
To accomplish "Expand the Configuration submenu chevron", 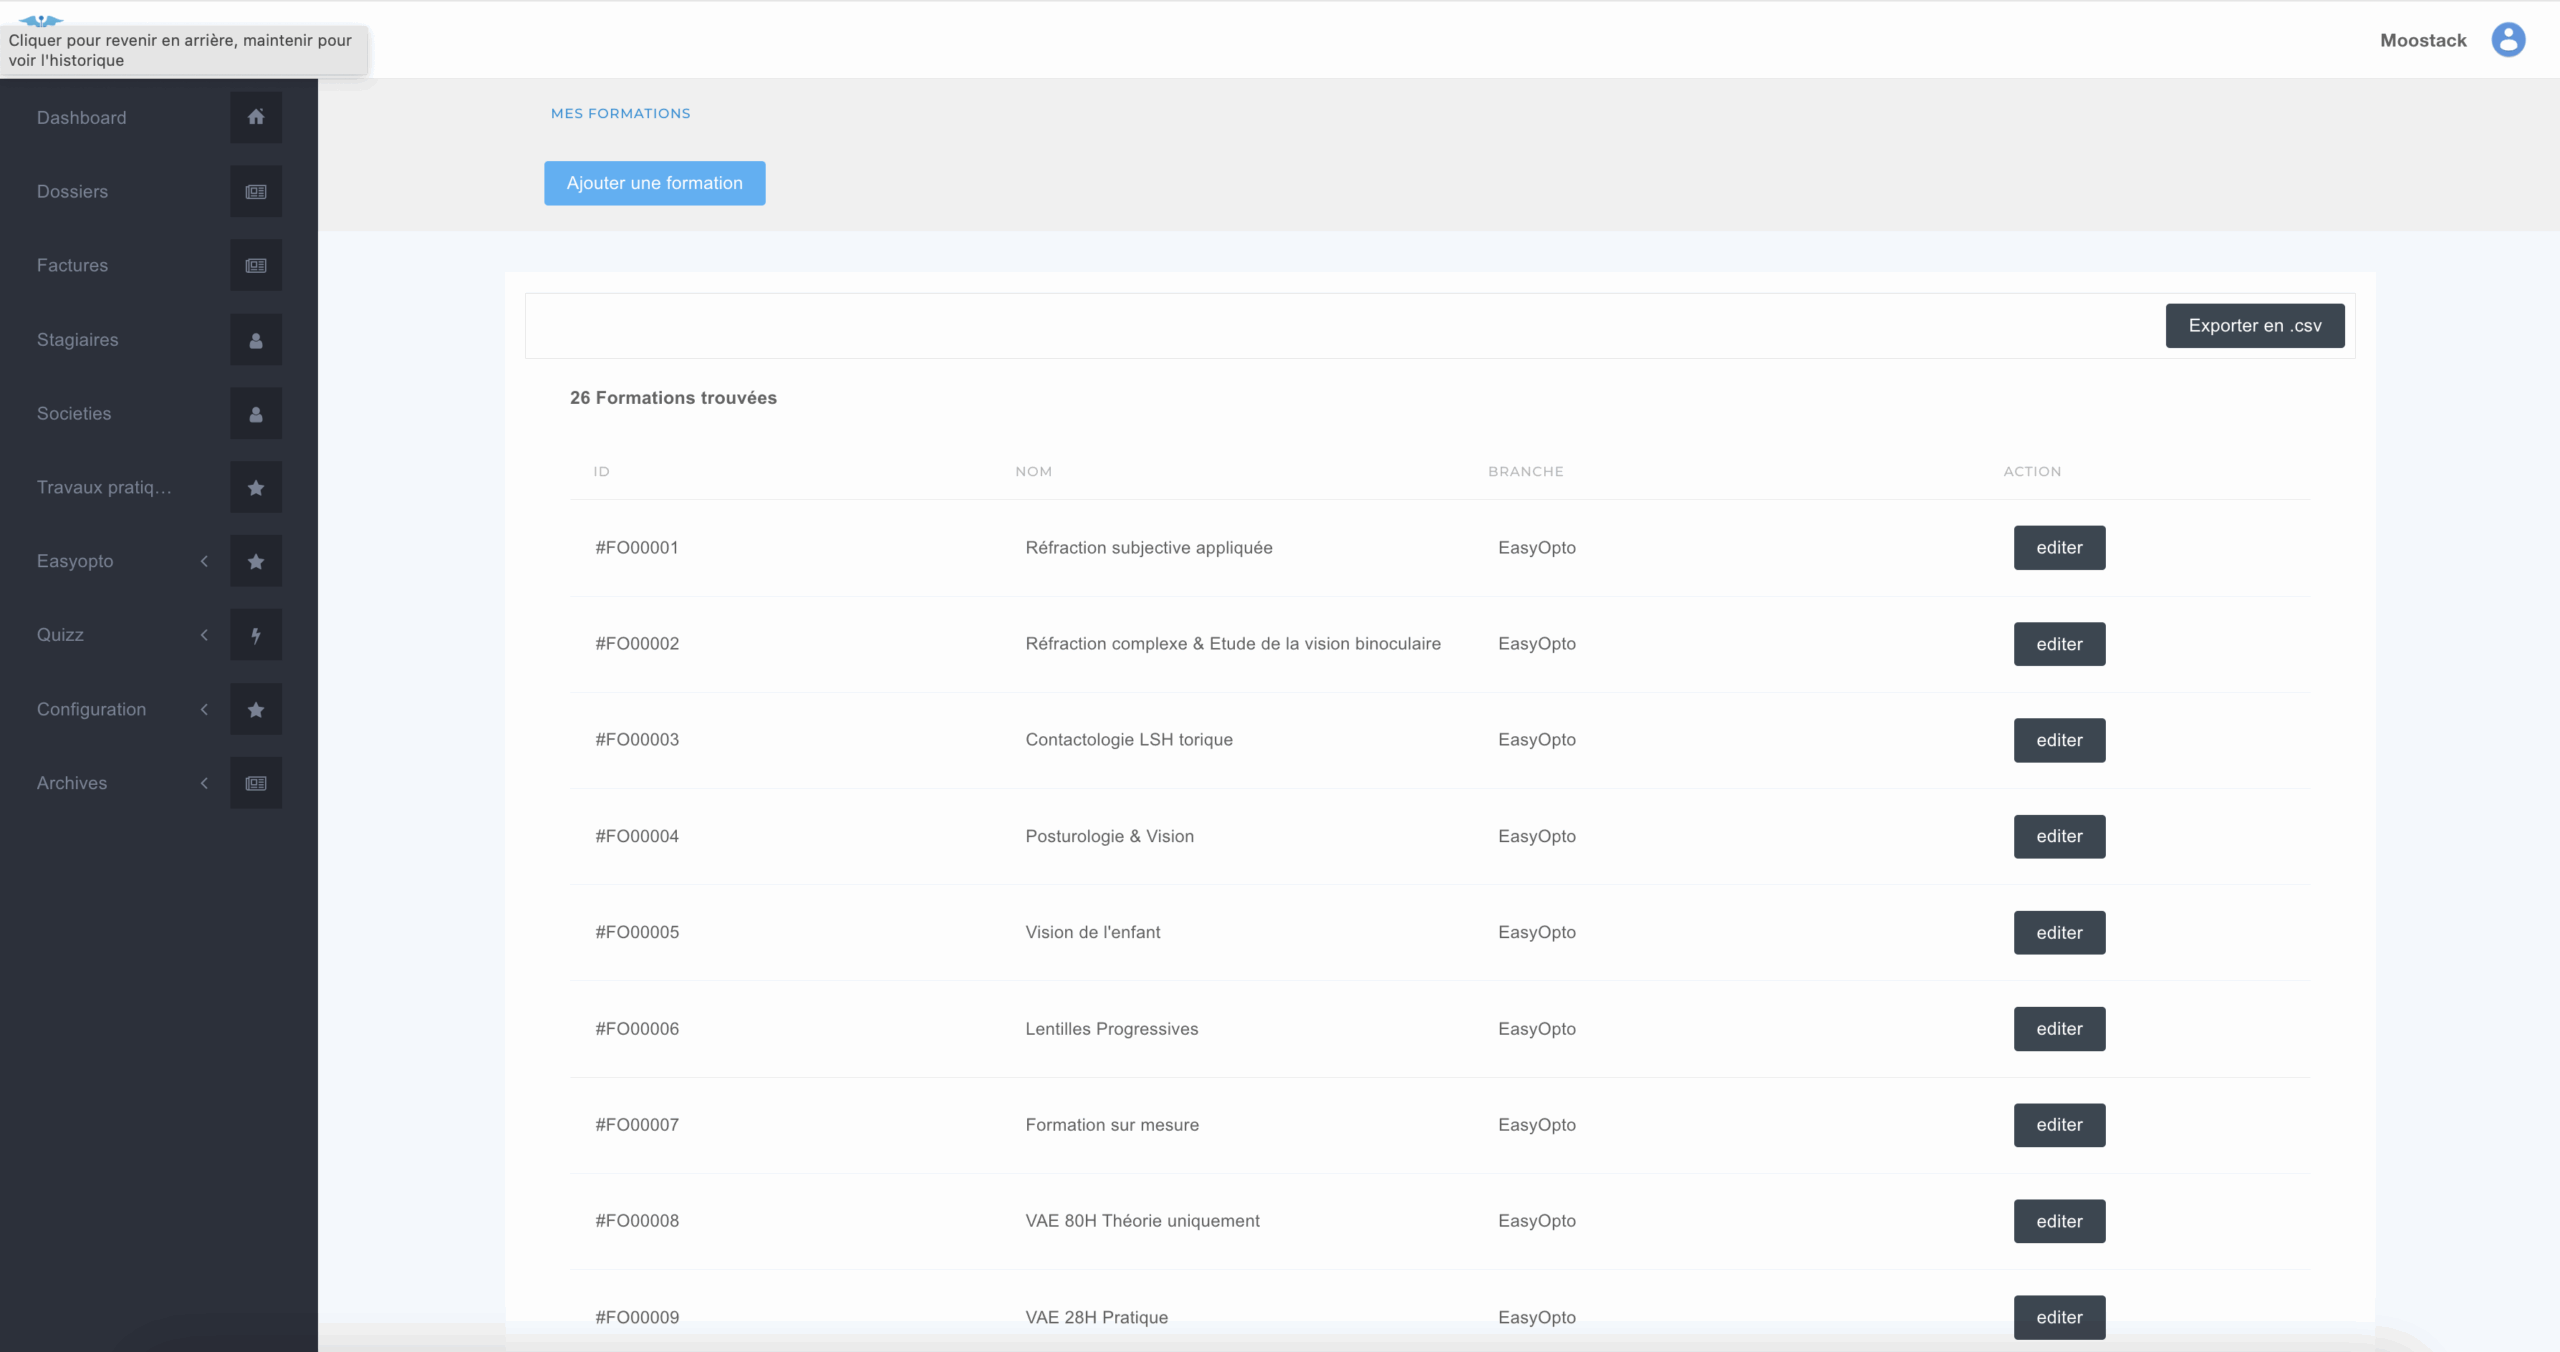I will [204, 709].
